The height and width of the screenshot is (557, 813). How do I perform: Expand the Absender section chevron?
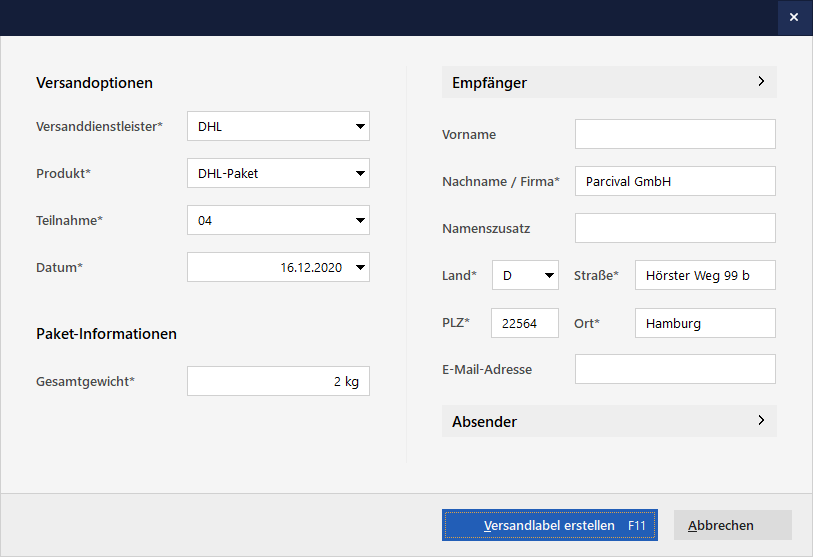tap(761, 421)
